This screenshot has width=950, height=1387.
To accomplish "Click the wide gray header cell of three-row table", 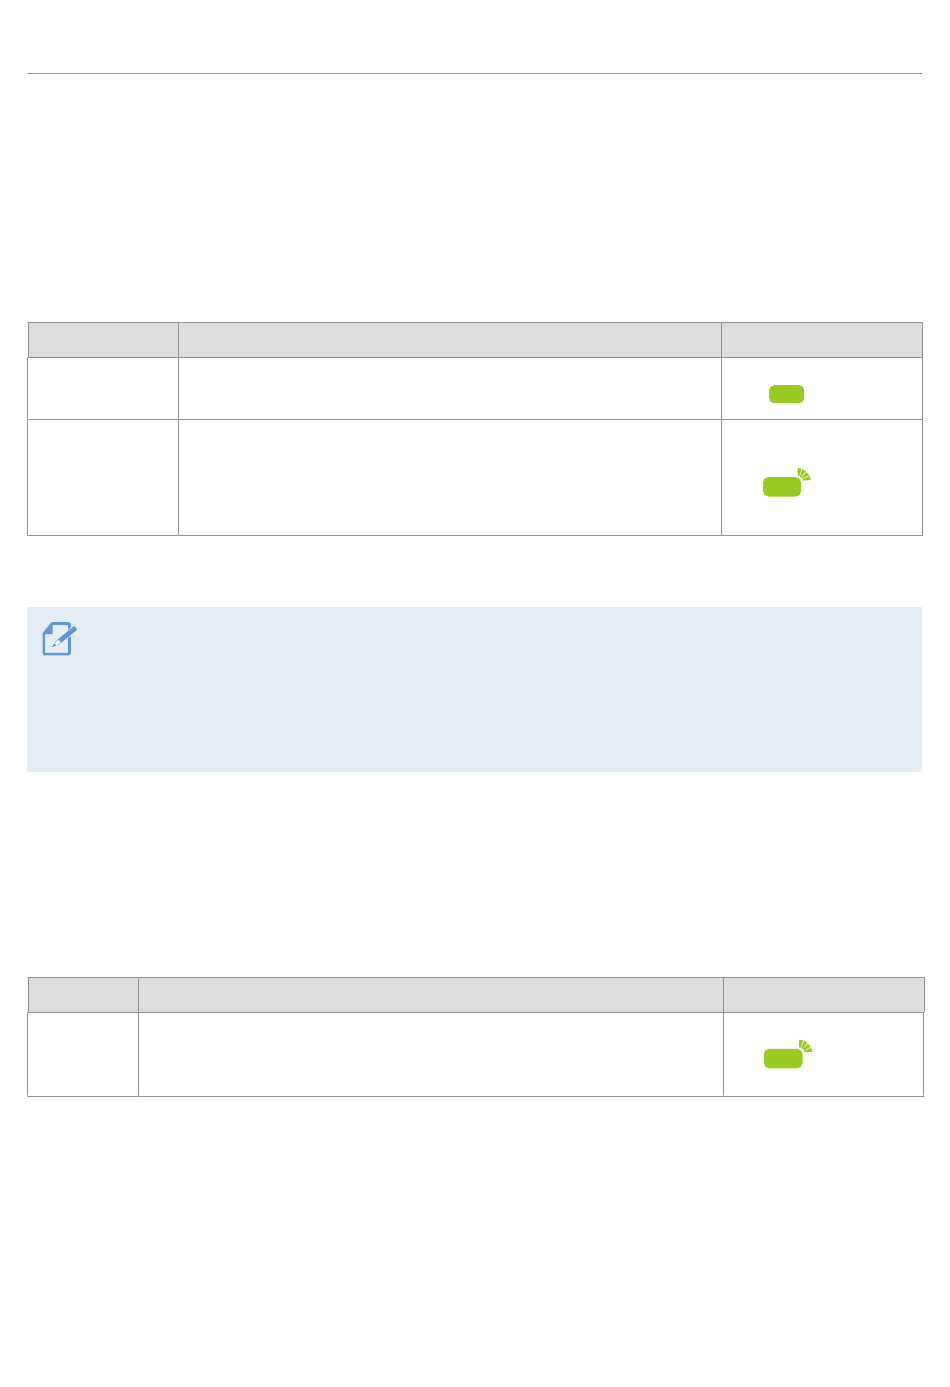I will pyautogui.click(x=450, y=340).
